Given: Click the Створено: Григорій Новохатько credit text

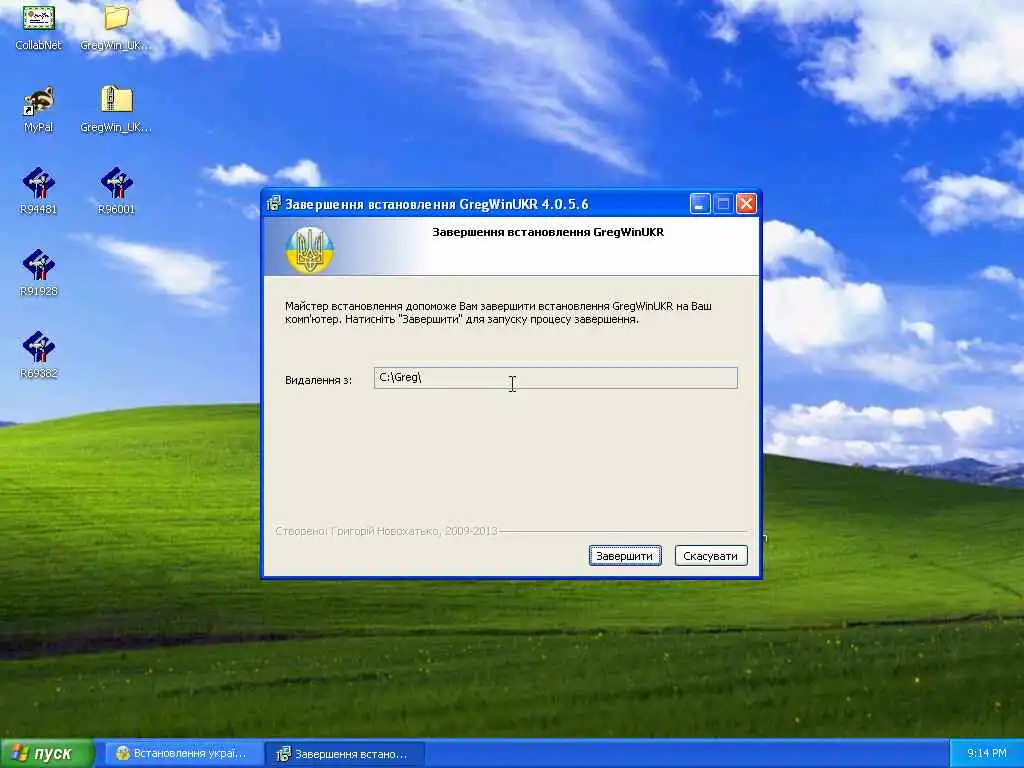Looking at the screenshot, I should tap(387, 531).
